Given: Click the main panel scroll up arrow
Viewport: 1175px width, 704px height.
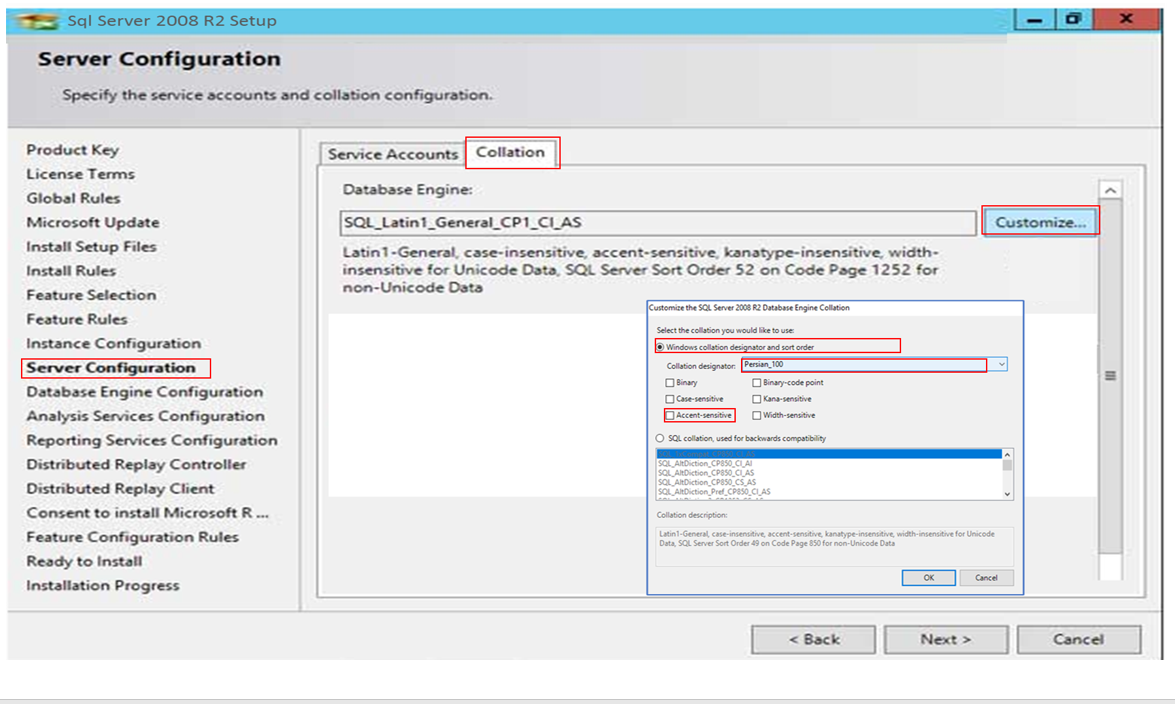Looking at the screenshot, I should [x=1111, y=190].
